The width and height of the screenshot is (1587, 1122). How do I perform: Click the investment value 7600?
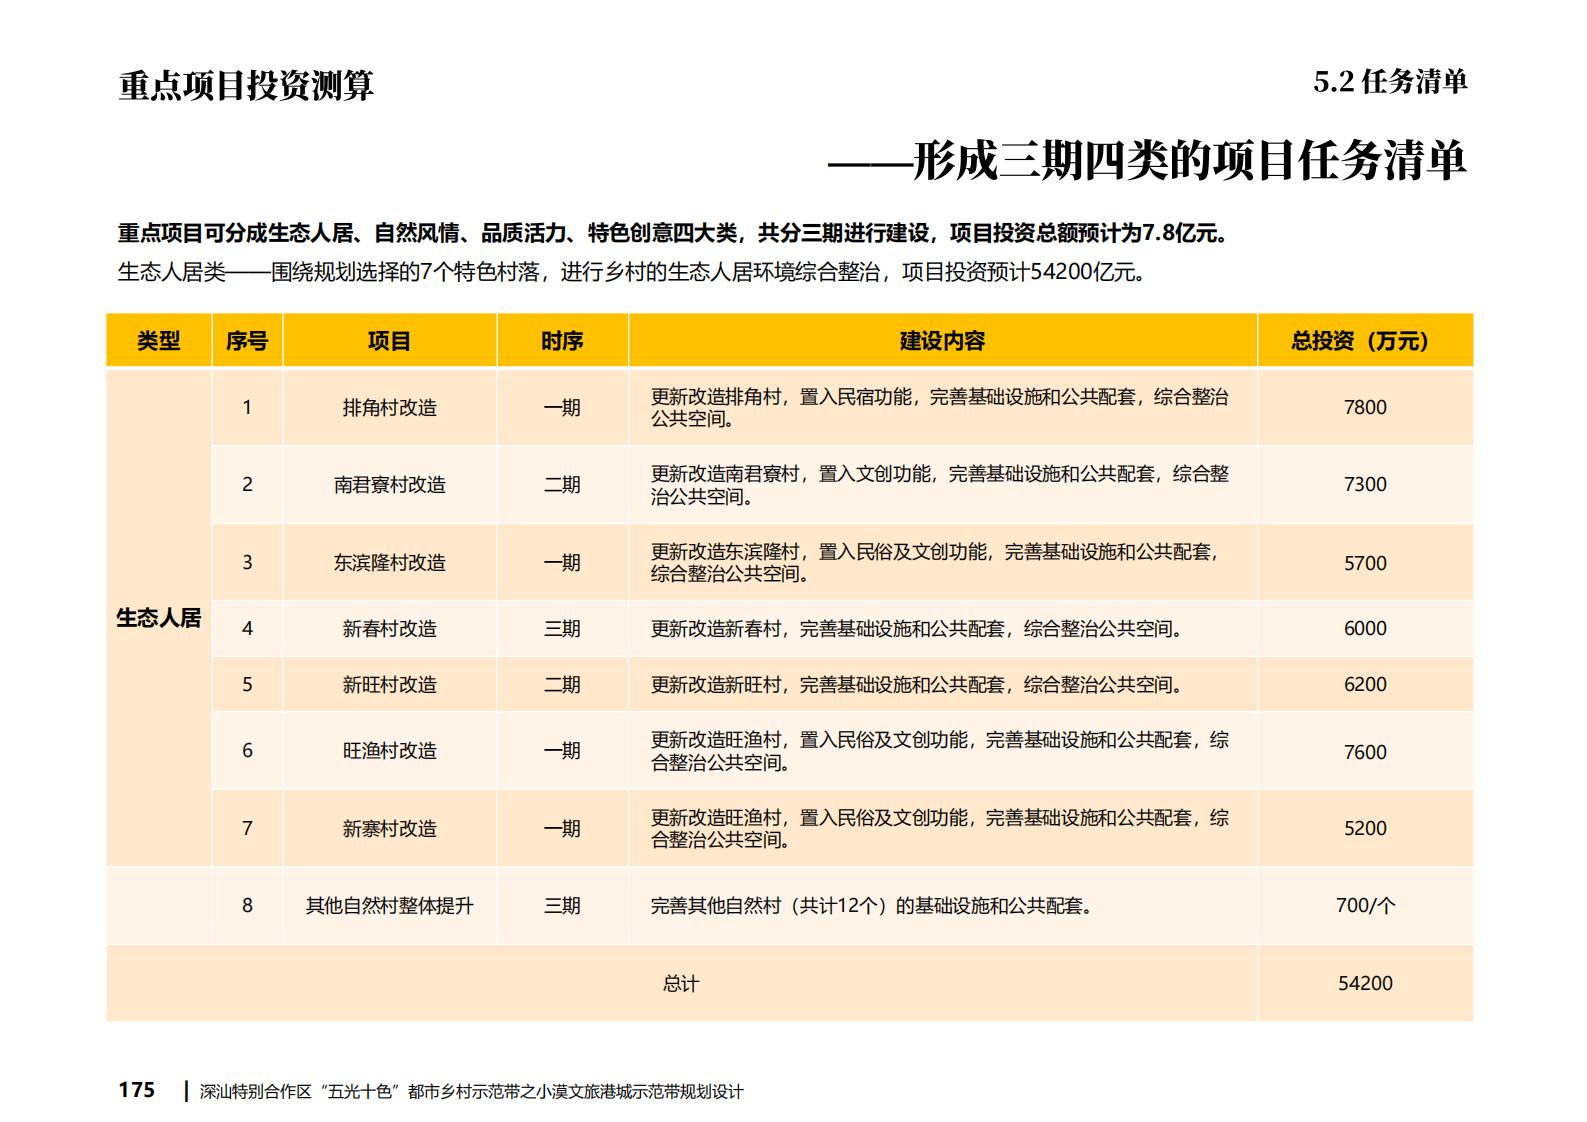(x=1365, y=752)
